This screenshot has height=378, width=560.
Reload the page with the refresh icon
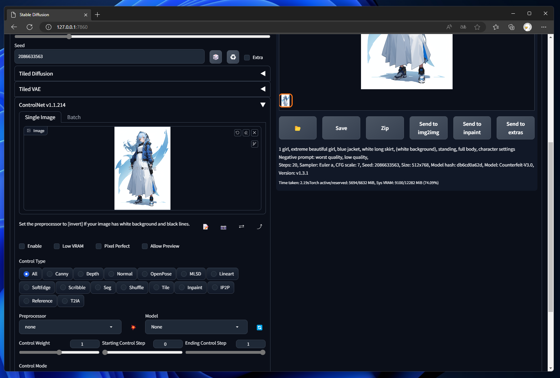click(30, 27)
